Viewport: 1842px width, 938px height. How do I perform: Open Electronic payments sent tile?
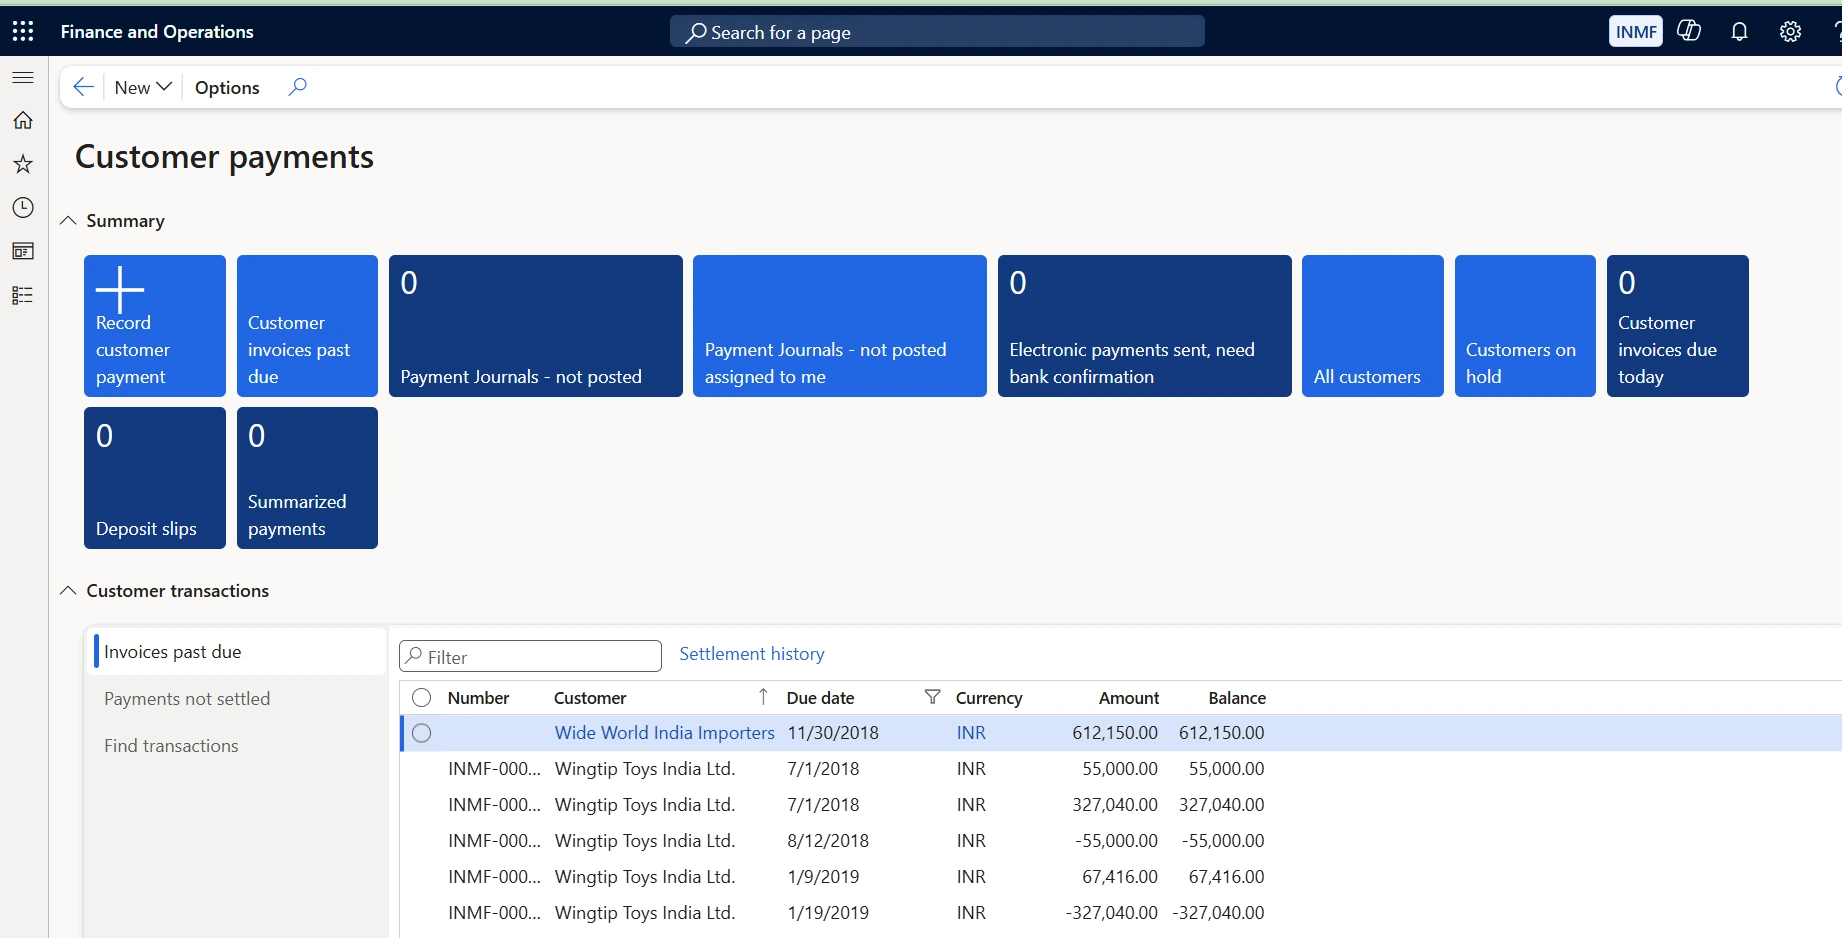[1145, 326]
